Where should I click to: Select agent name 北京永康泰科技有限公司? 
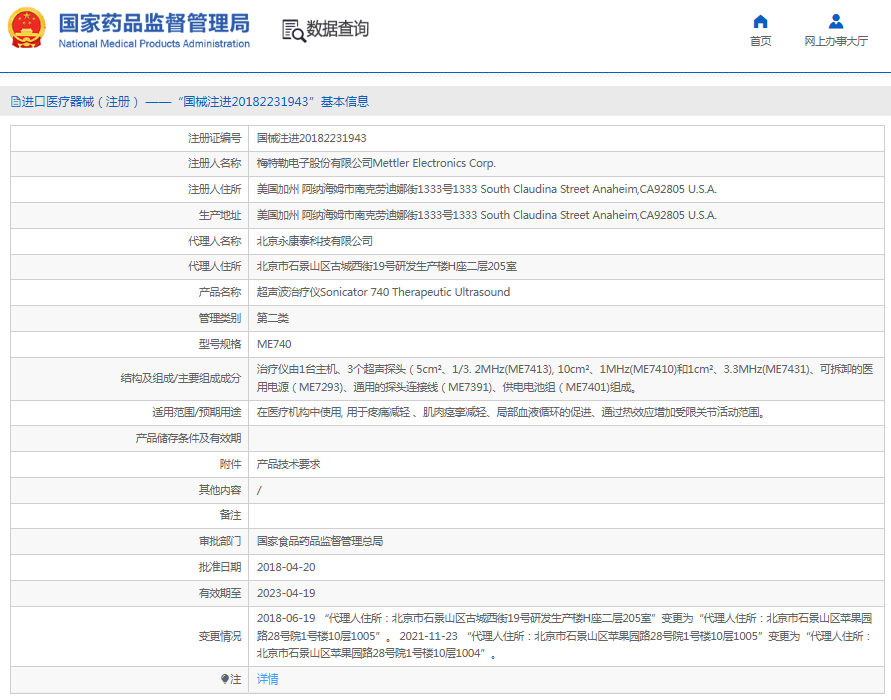(315, 241)
